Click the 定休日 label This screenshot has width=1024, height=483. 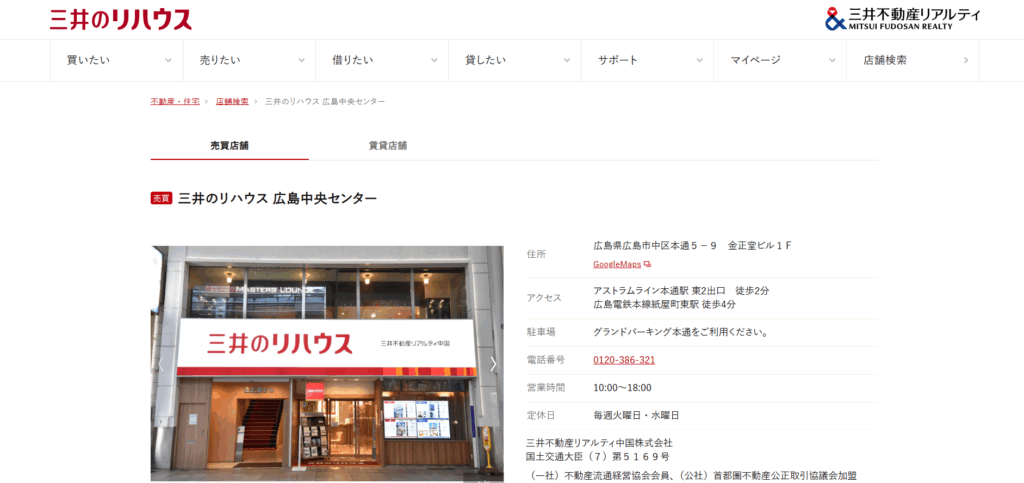point(541,415)
